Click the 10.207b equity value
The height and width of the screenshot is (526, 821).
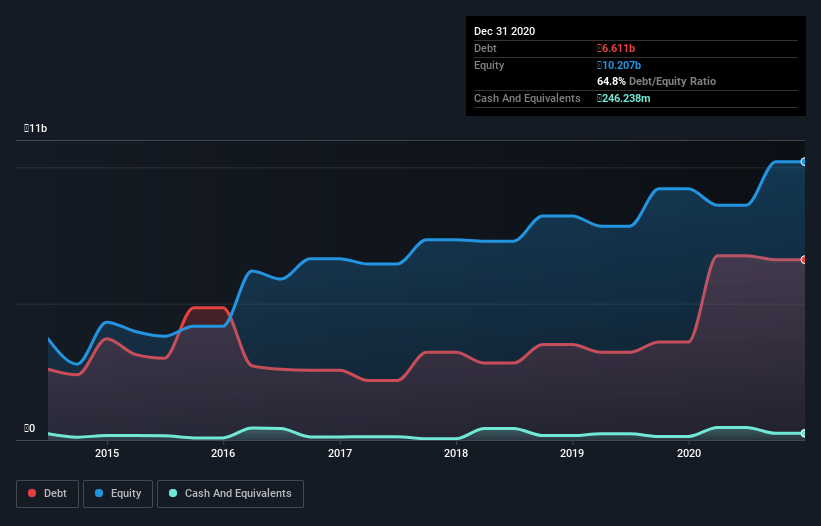(619, 65)
